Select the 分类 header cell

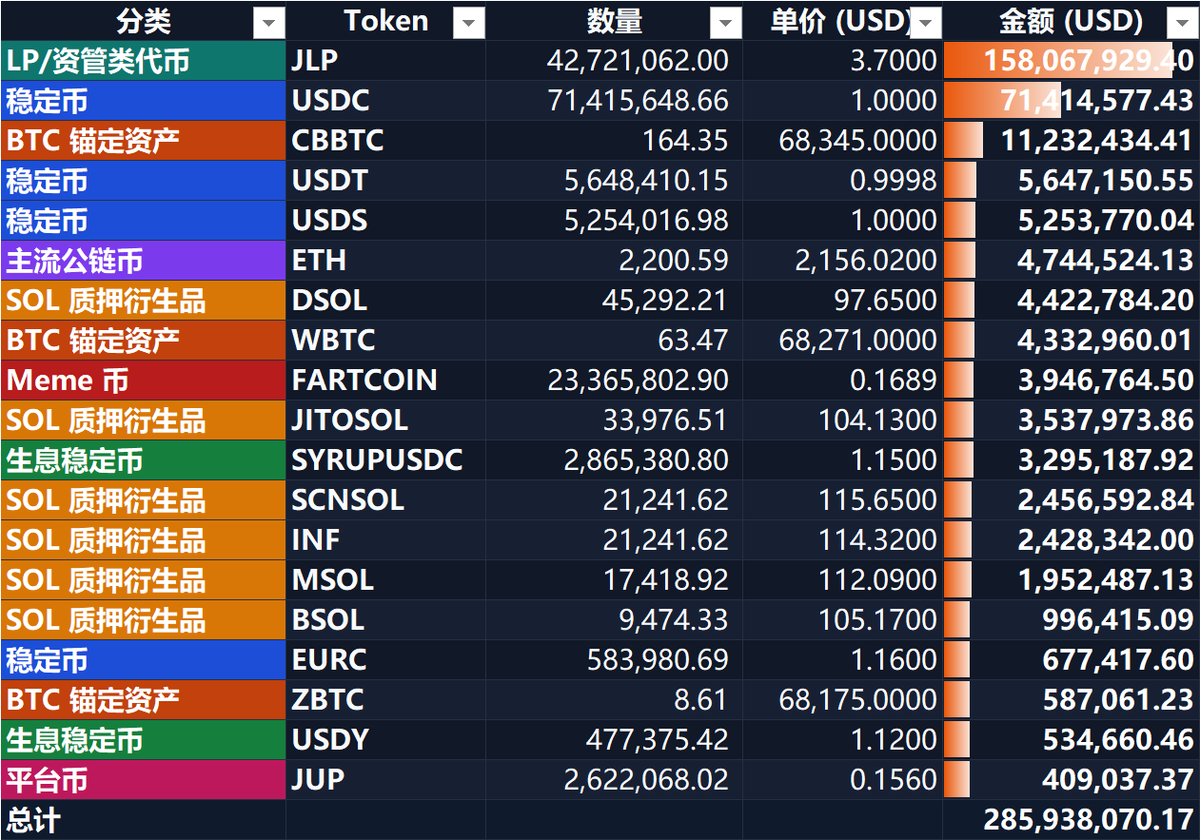[x=143, y=21]
